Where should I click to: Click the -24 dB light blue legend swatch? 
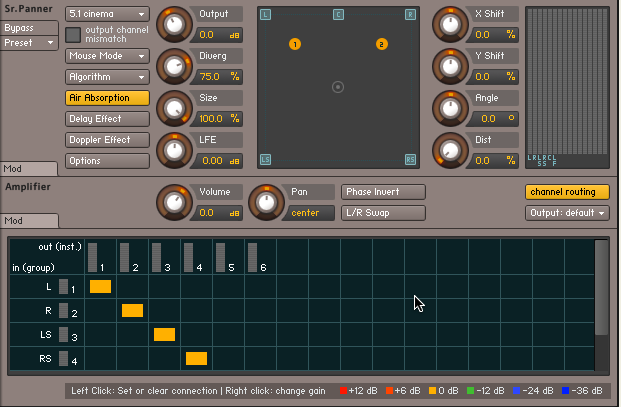(x=516, y=391)
